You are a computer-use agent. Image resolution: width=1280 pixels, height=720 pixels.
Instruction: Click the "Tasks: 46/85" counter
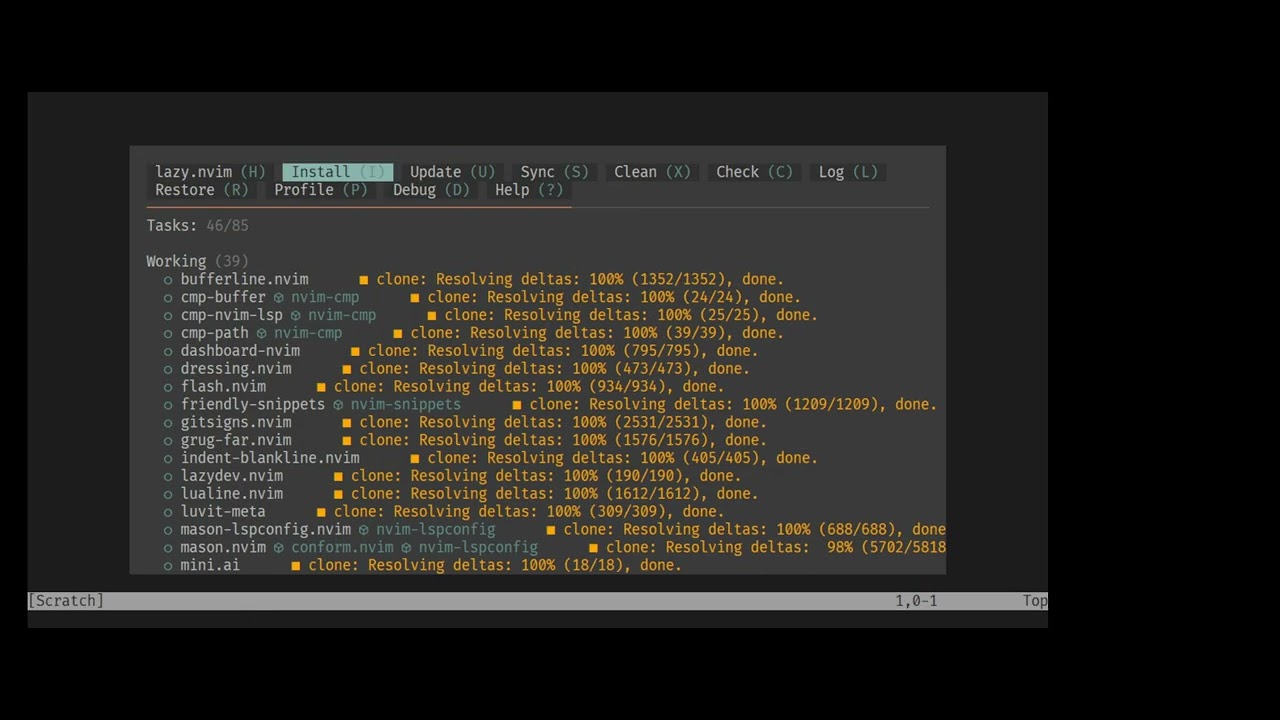pyautogui.click(x=198, y=226)
